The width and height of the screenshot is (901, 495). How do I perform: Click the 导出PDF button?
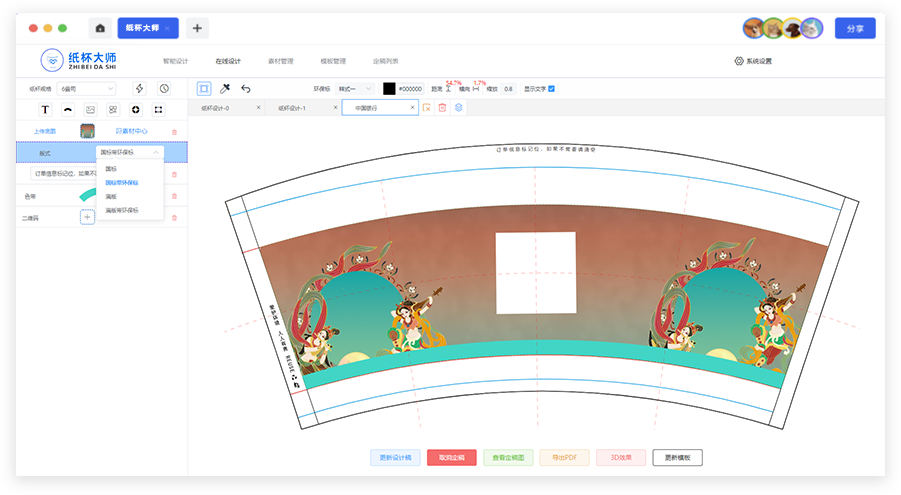[565, 458]
